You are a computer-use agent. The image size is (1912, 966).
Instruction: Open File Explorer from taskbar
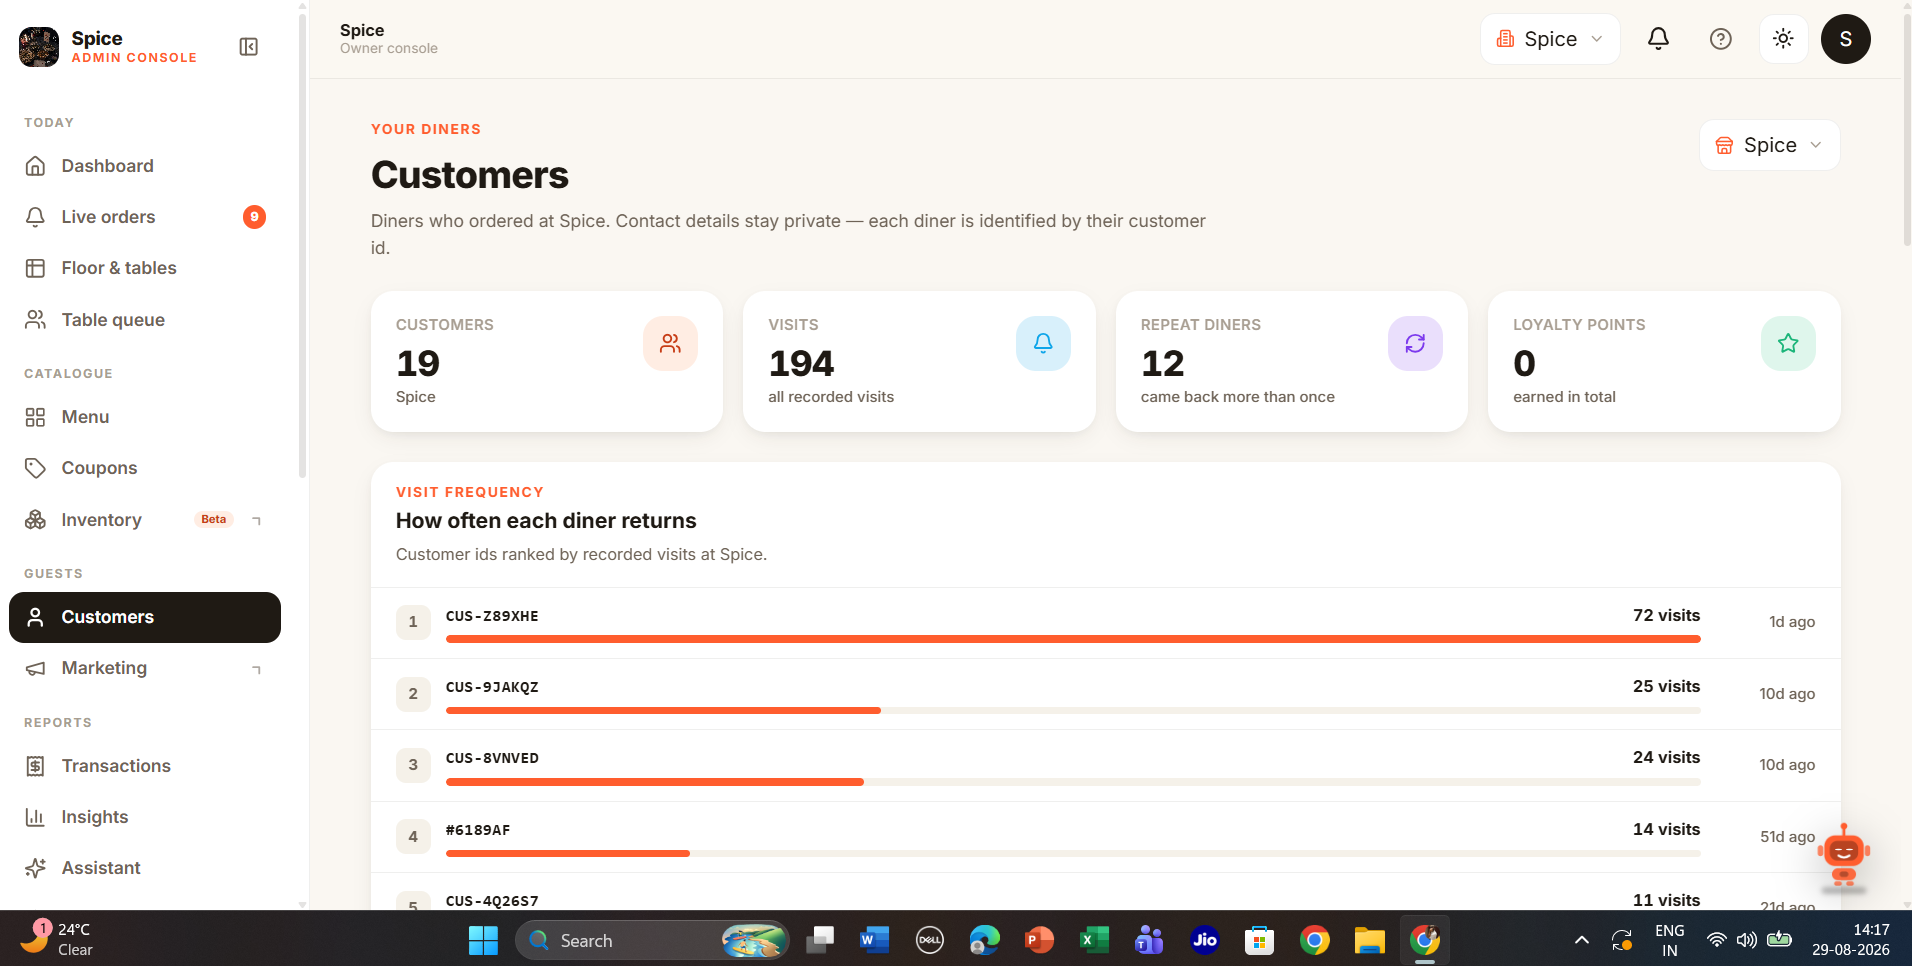click(1369, 940)
